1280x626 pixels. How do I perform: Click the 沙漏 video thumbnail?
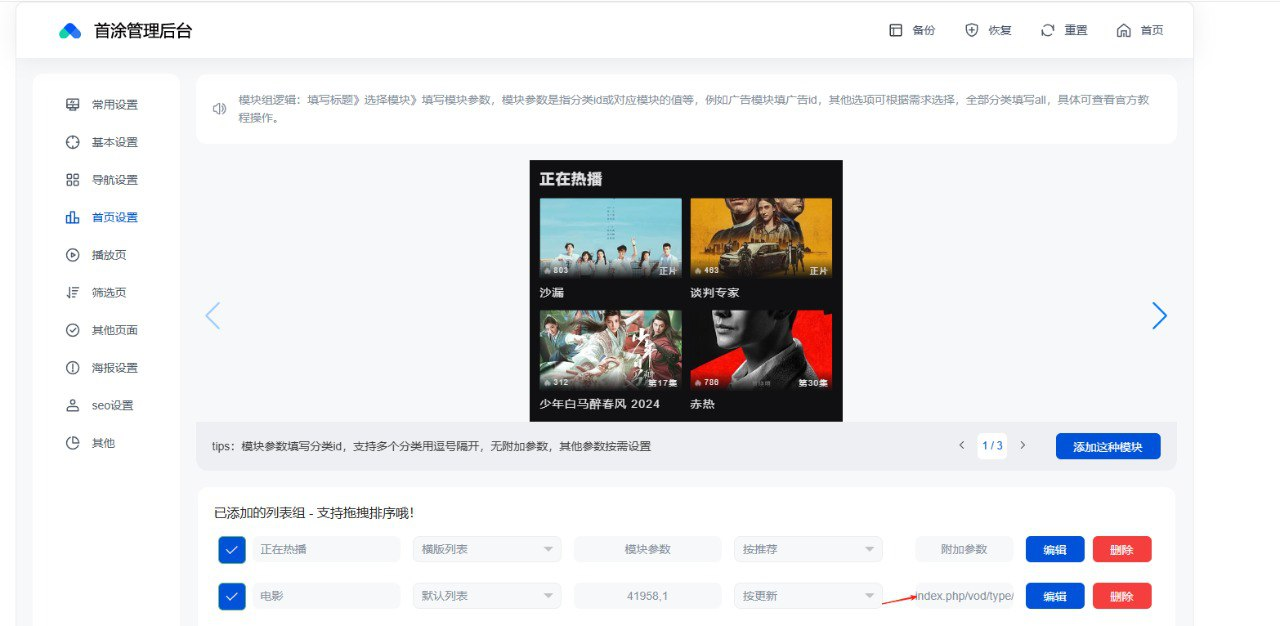pyautogui.click(x=610, y=238)
